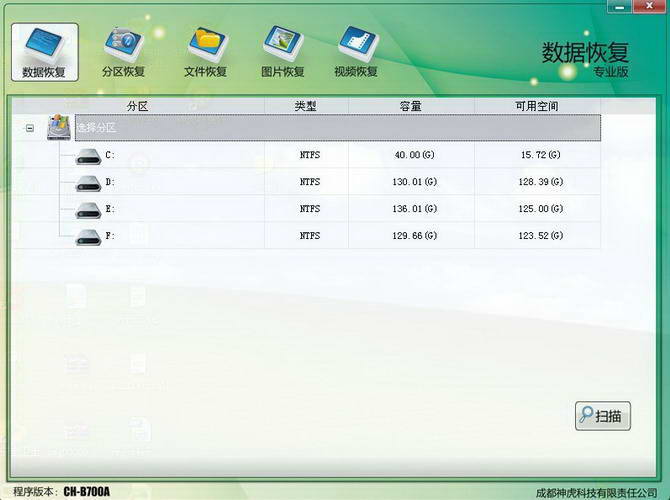Screen dimensions: 670x500
Task: Sort by the 容量 column header
Action: pos(410,106)
